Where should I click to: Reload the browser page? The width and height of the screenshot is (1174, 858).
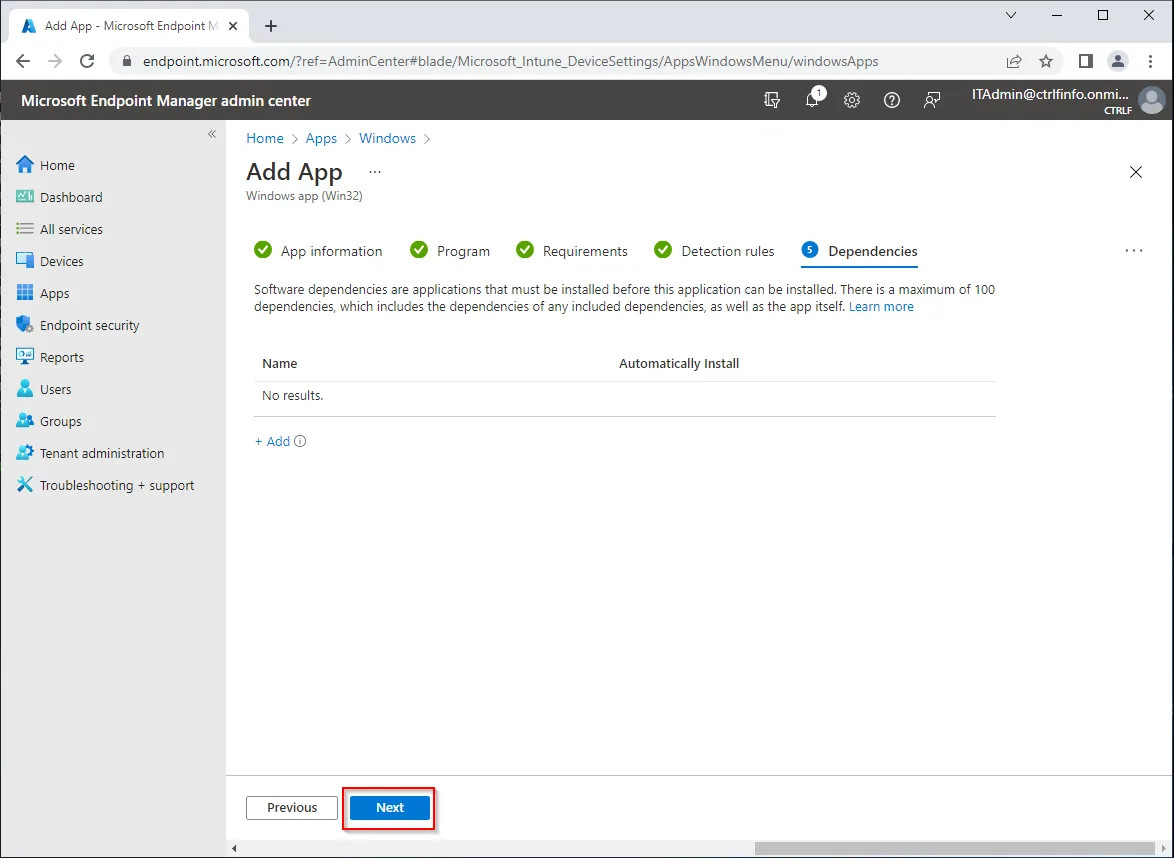[x=88, y=61]
